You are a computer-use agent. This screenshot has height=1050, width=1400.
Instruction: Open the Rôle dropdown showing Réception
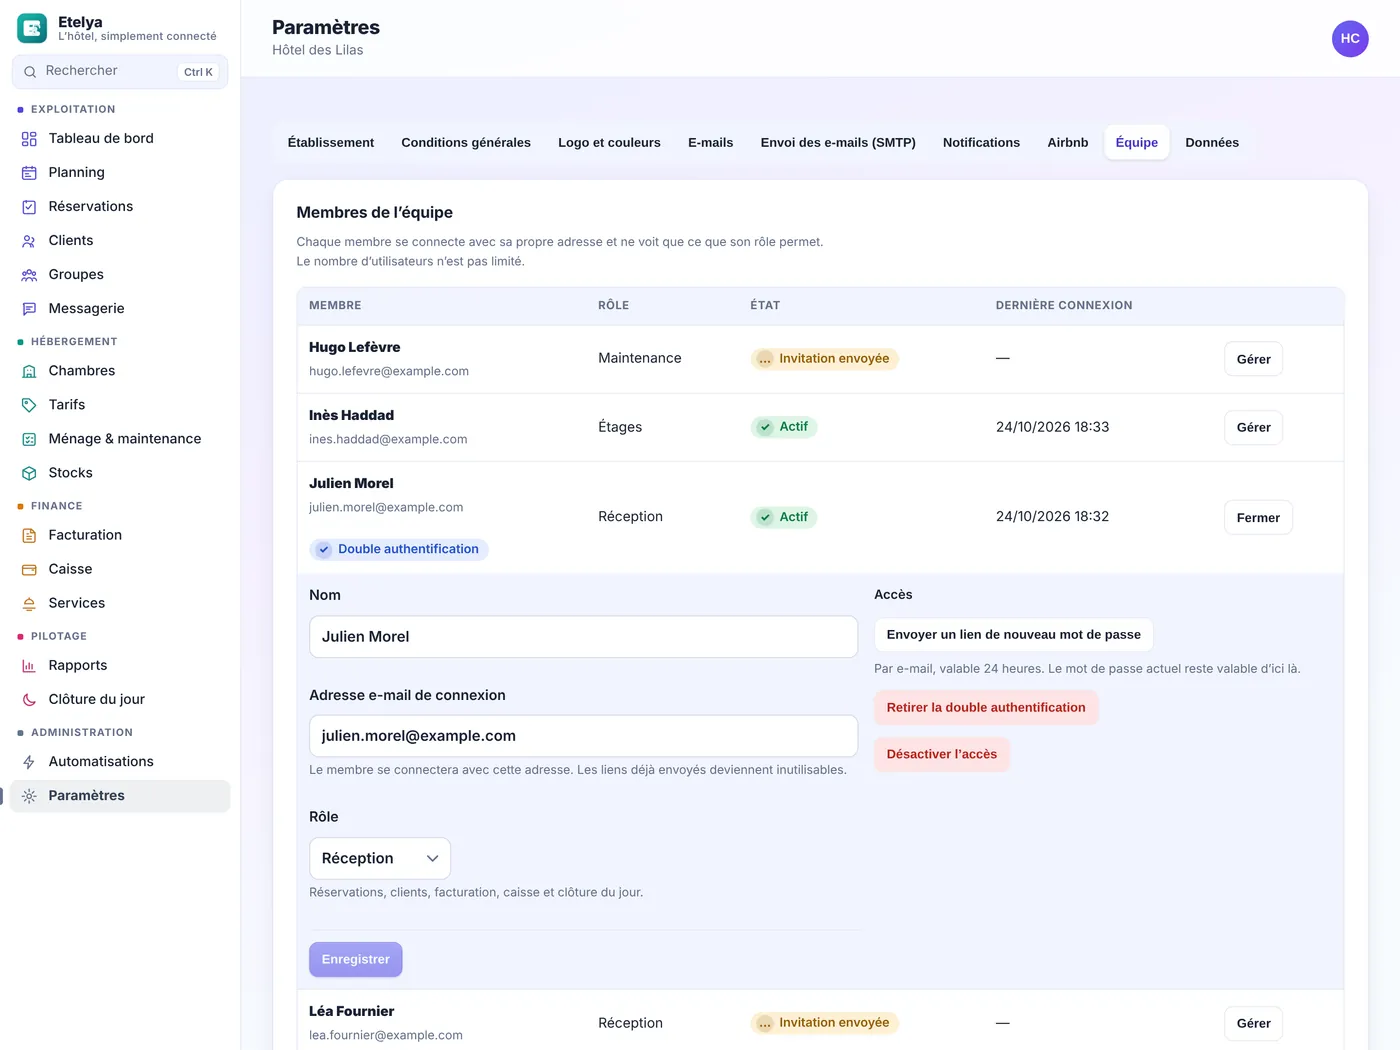pyautogui.click(x=380, y=858)
